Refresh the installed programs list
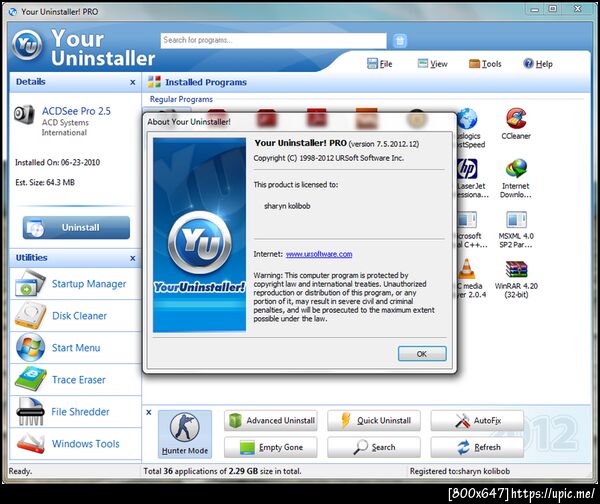This screenshot has height=504, width=600. click(477, 447)
